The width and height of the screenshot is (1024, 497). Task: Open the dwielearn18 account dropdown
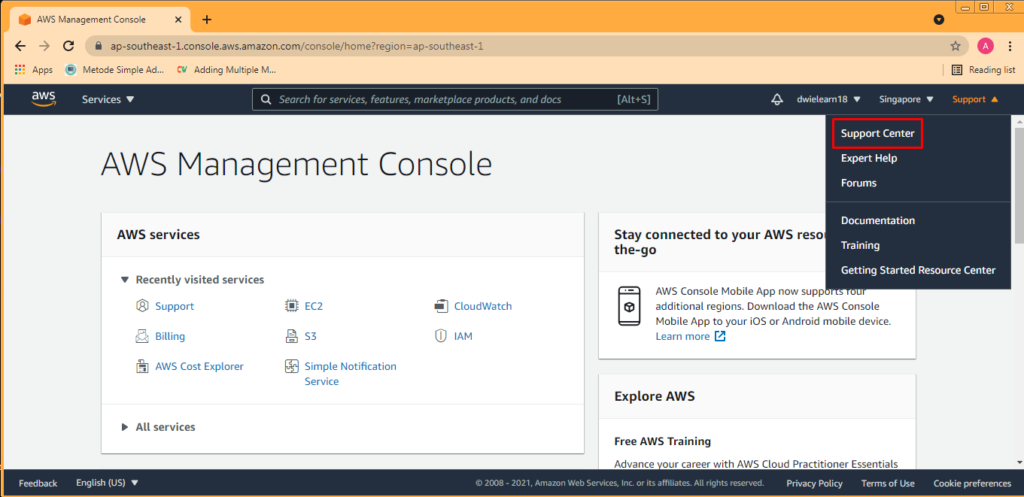pyautogui.click(x=828, y=100)
